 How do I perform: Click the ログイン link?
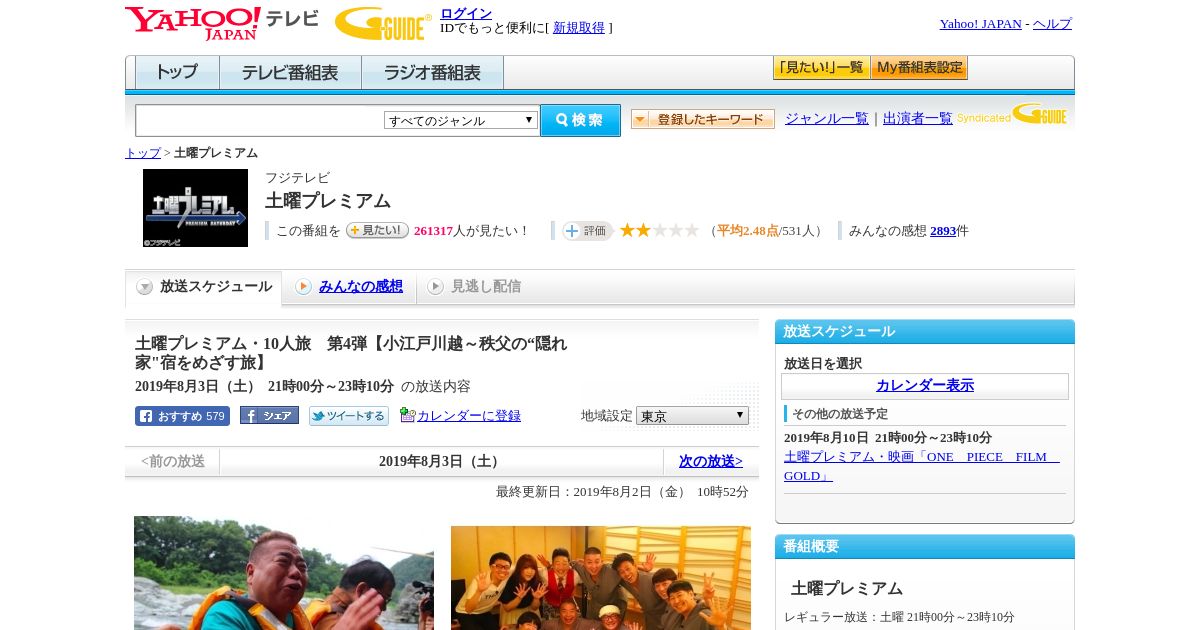[x=466, y=13]
